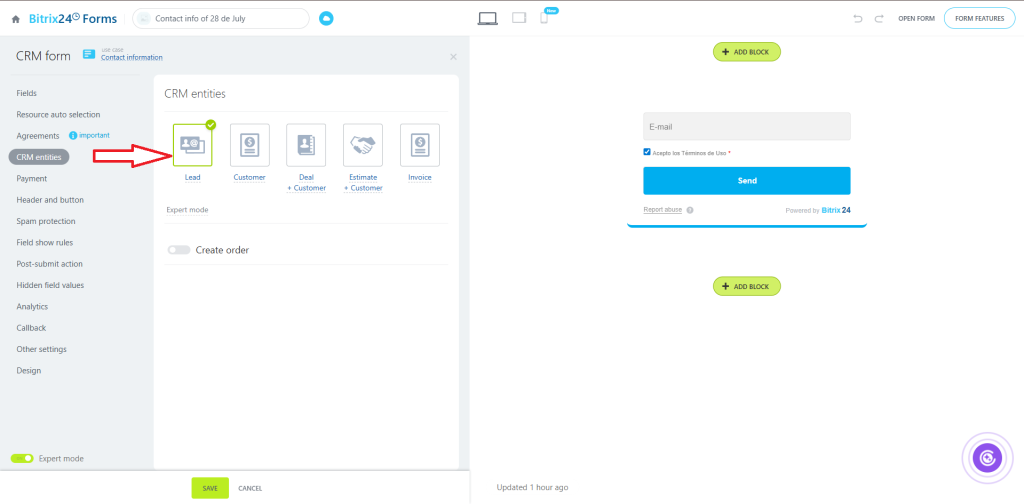Click the blue cloud publish icon
The height and width of the screenshot is (504, 1024).
pos(326,18)
